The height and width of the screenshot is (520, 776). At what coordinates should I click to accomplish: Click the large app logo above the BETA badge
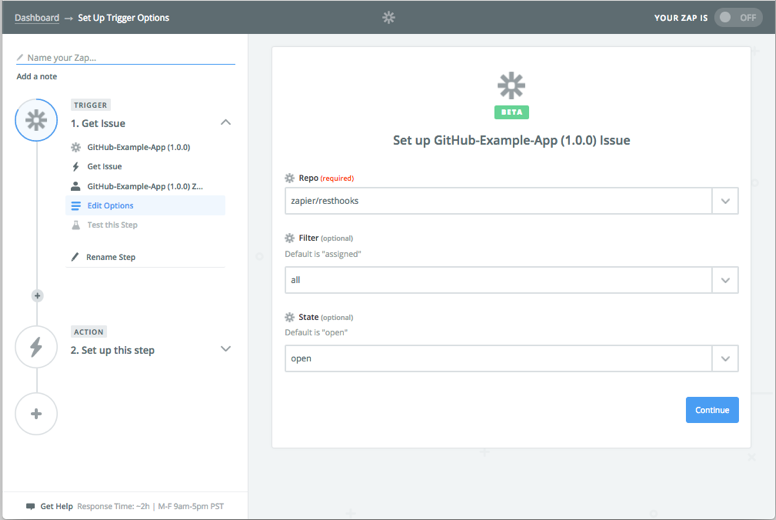[511, 86]
